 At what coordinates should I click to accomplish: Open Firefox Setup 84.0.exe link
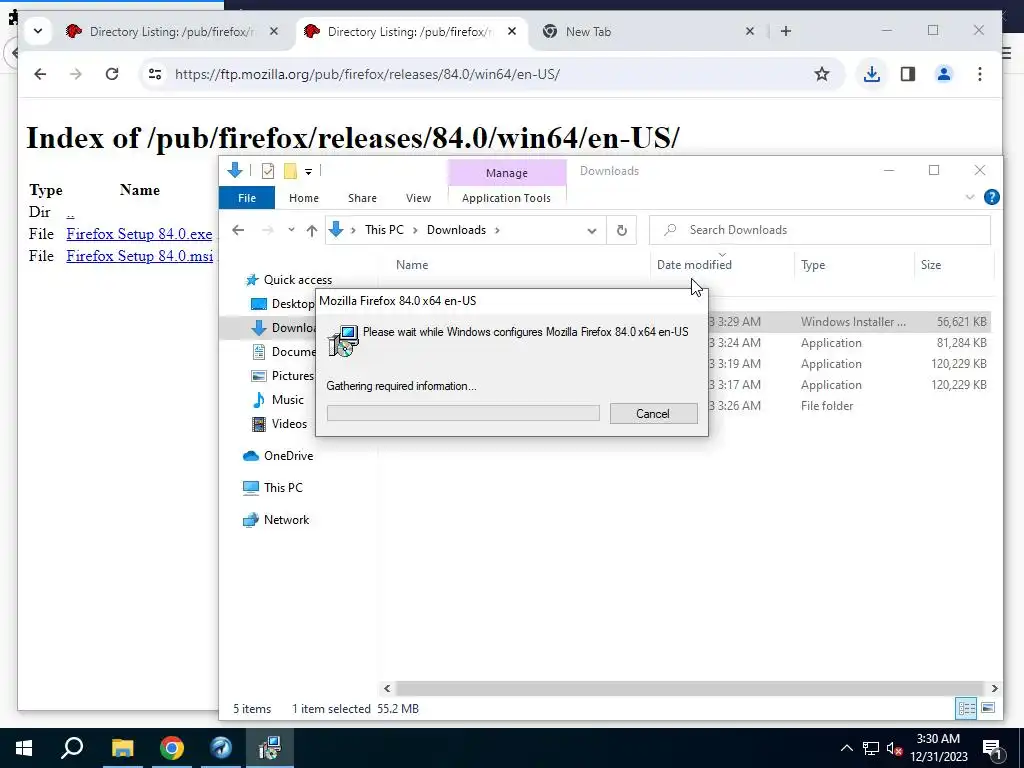coord(139,234)
